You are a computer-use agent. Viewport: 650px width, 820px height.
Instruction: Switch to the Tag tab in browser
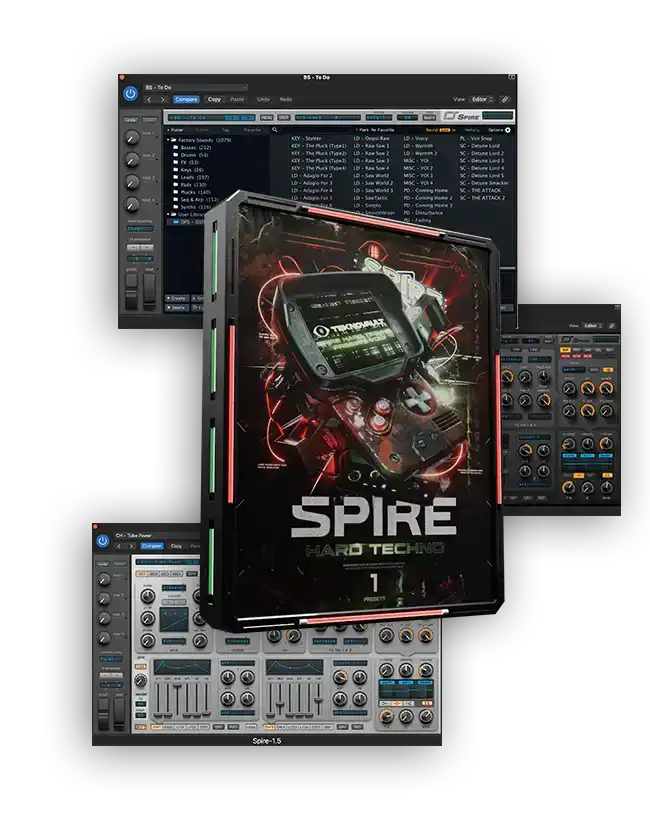[x=226, y=129]
